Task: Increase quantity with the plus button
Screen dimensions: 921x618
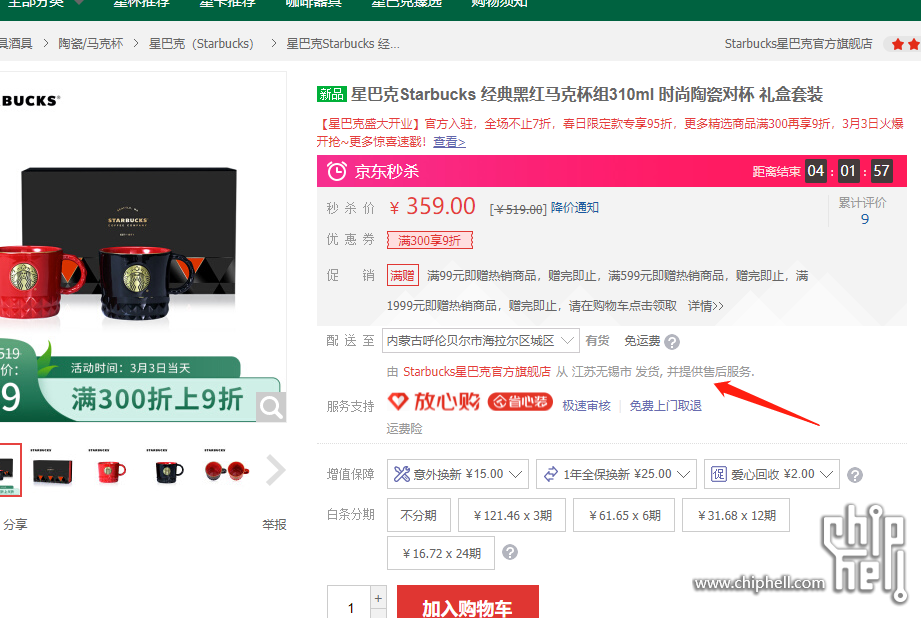Action: click(378, 598)
